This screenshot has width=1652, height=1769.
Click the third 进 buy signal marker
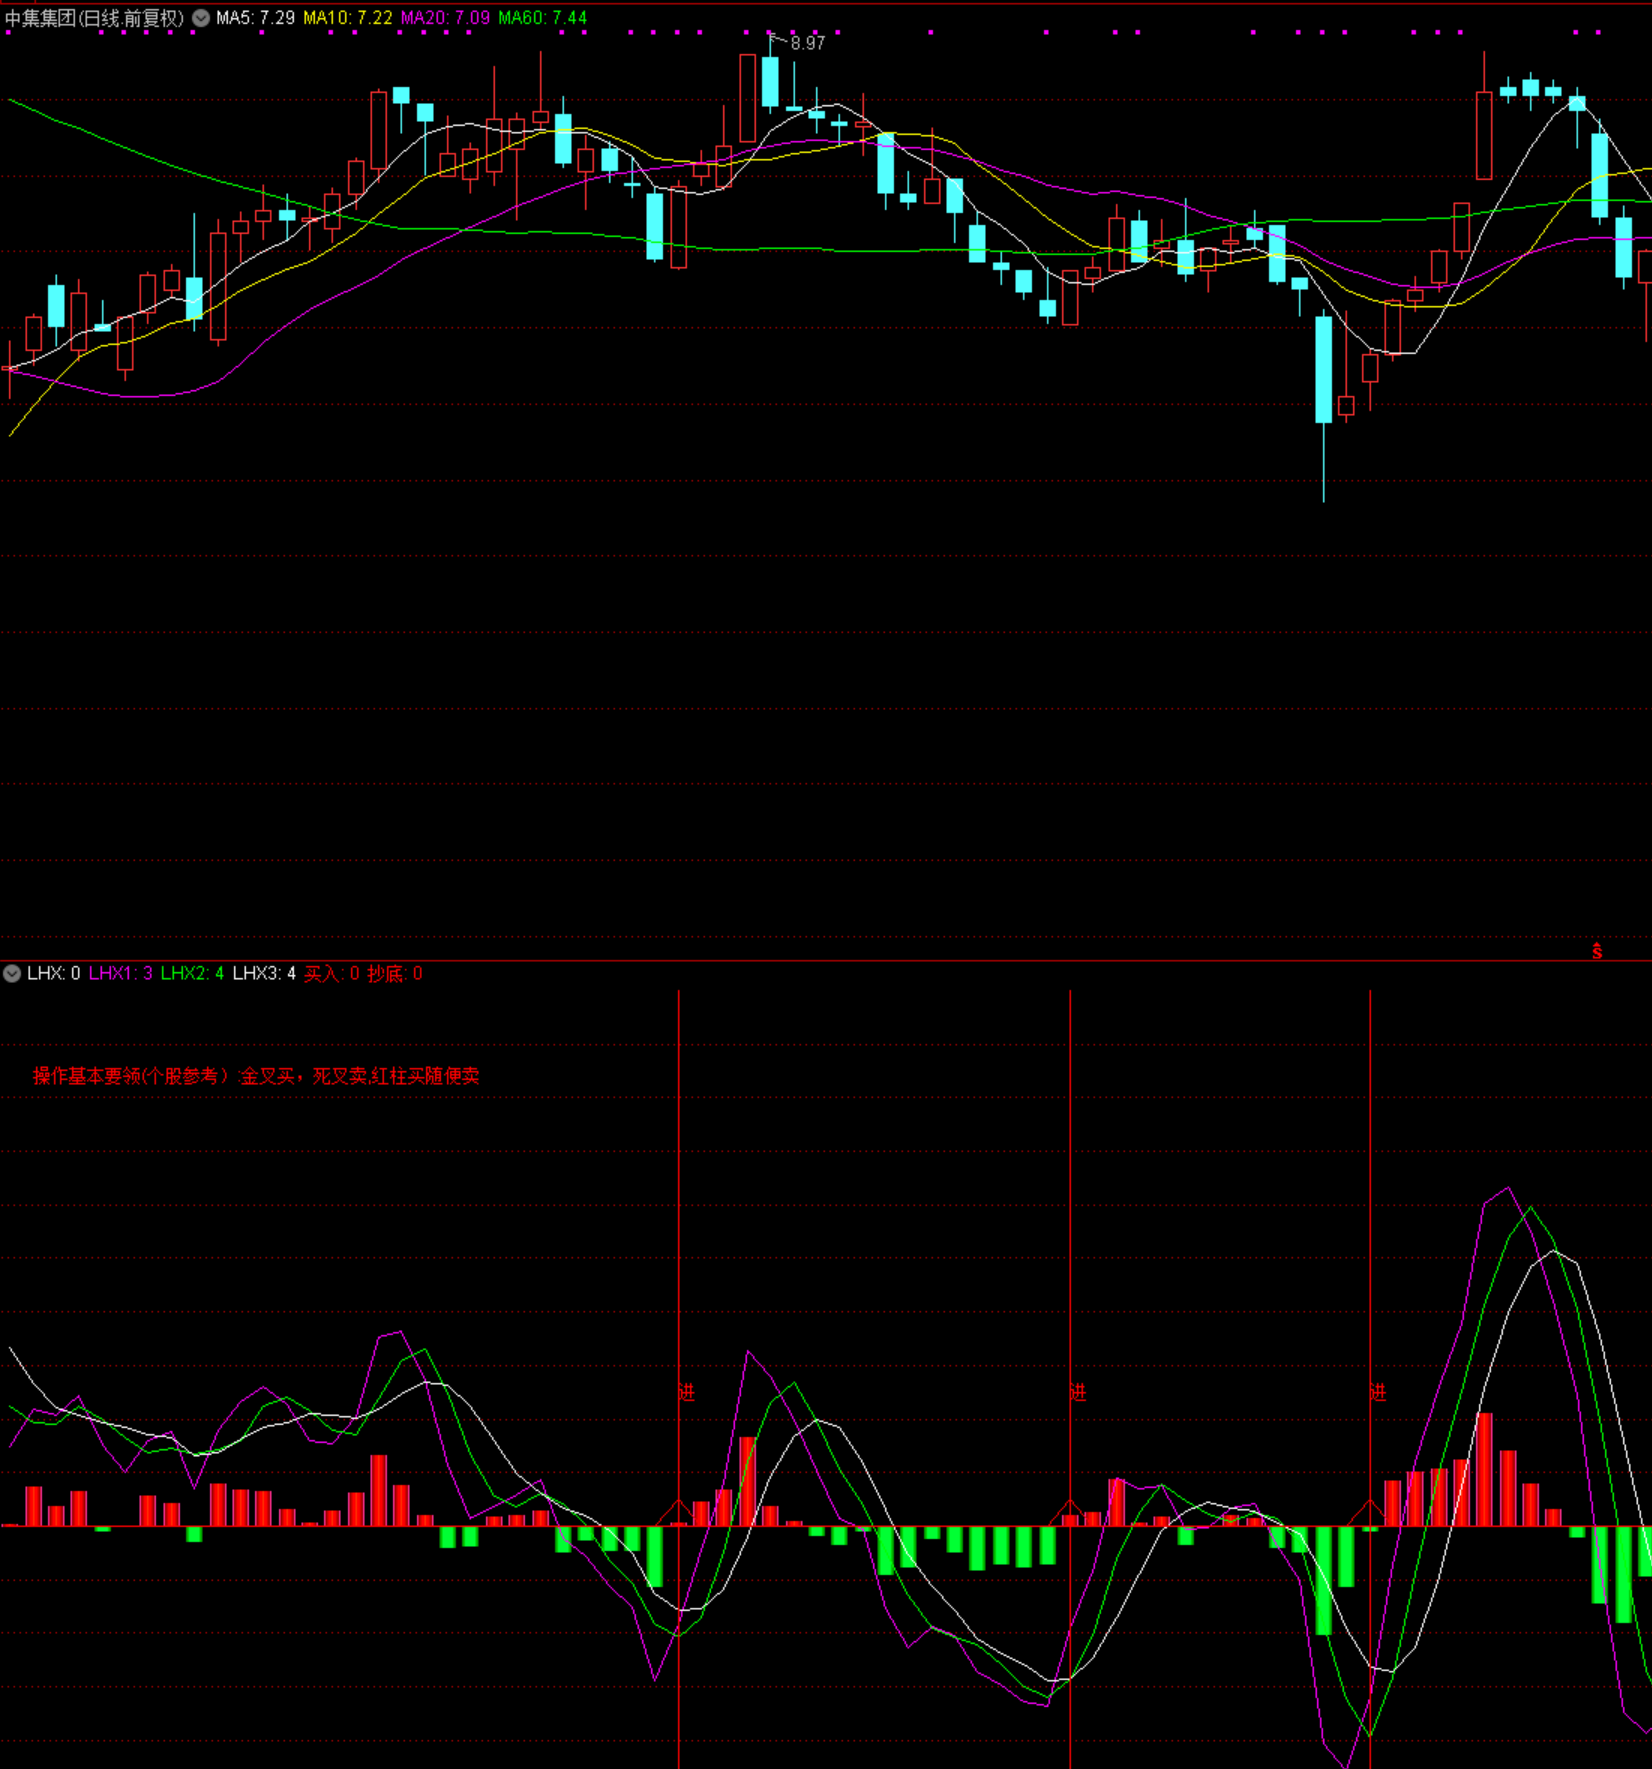[1378, 1392]
